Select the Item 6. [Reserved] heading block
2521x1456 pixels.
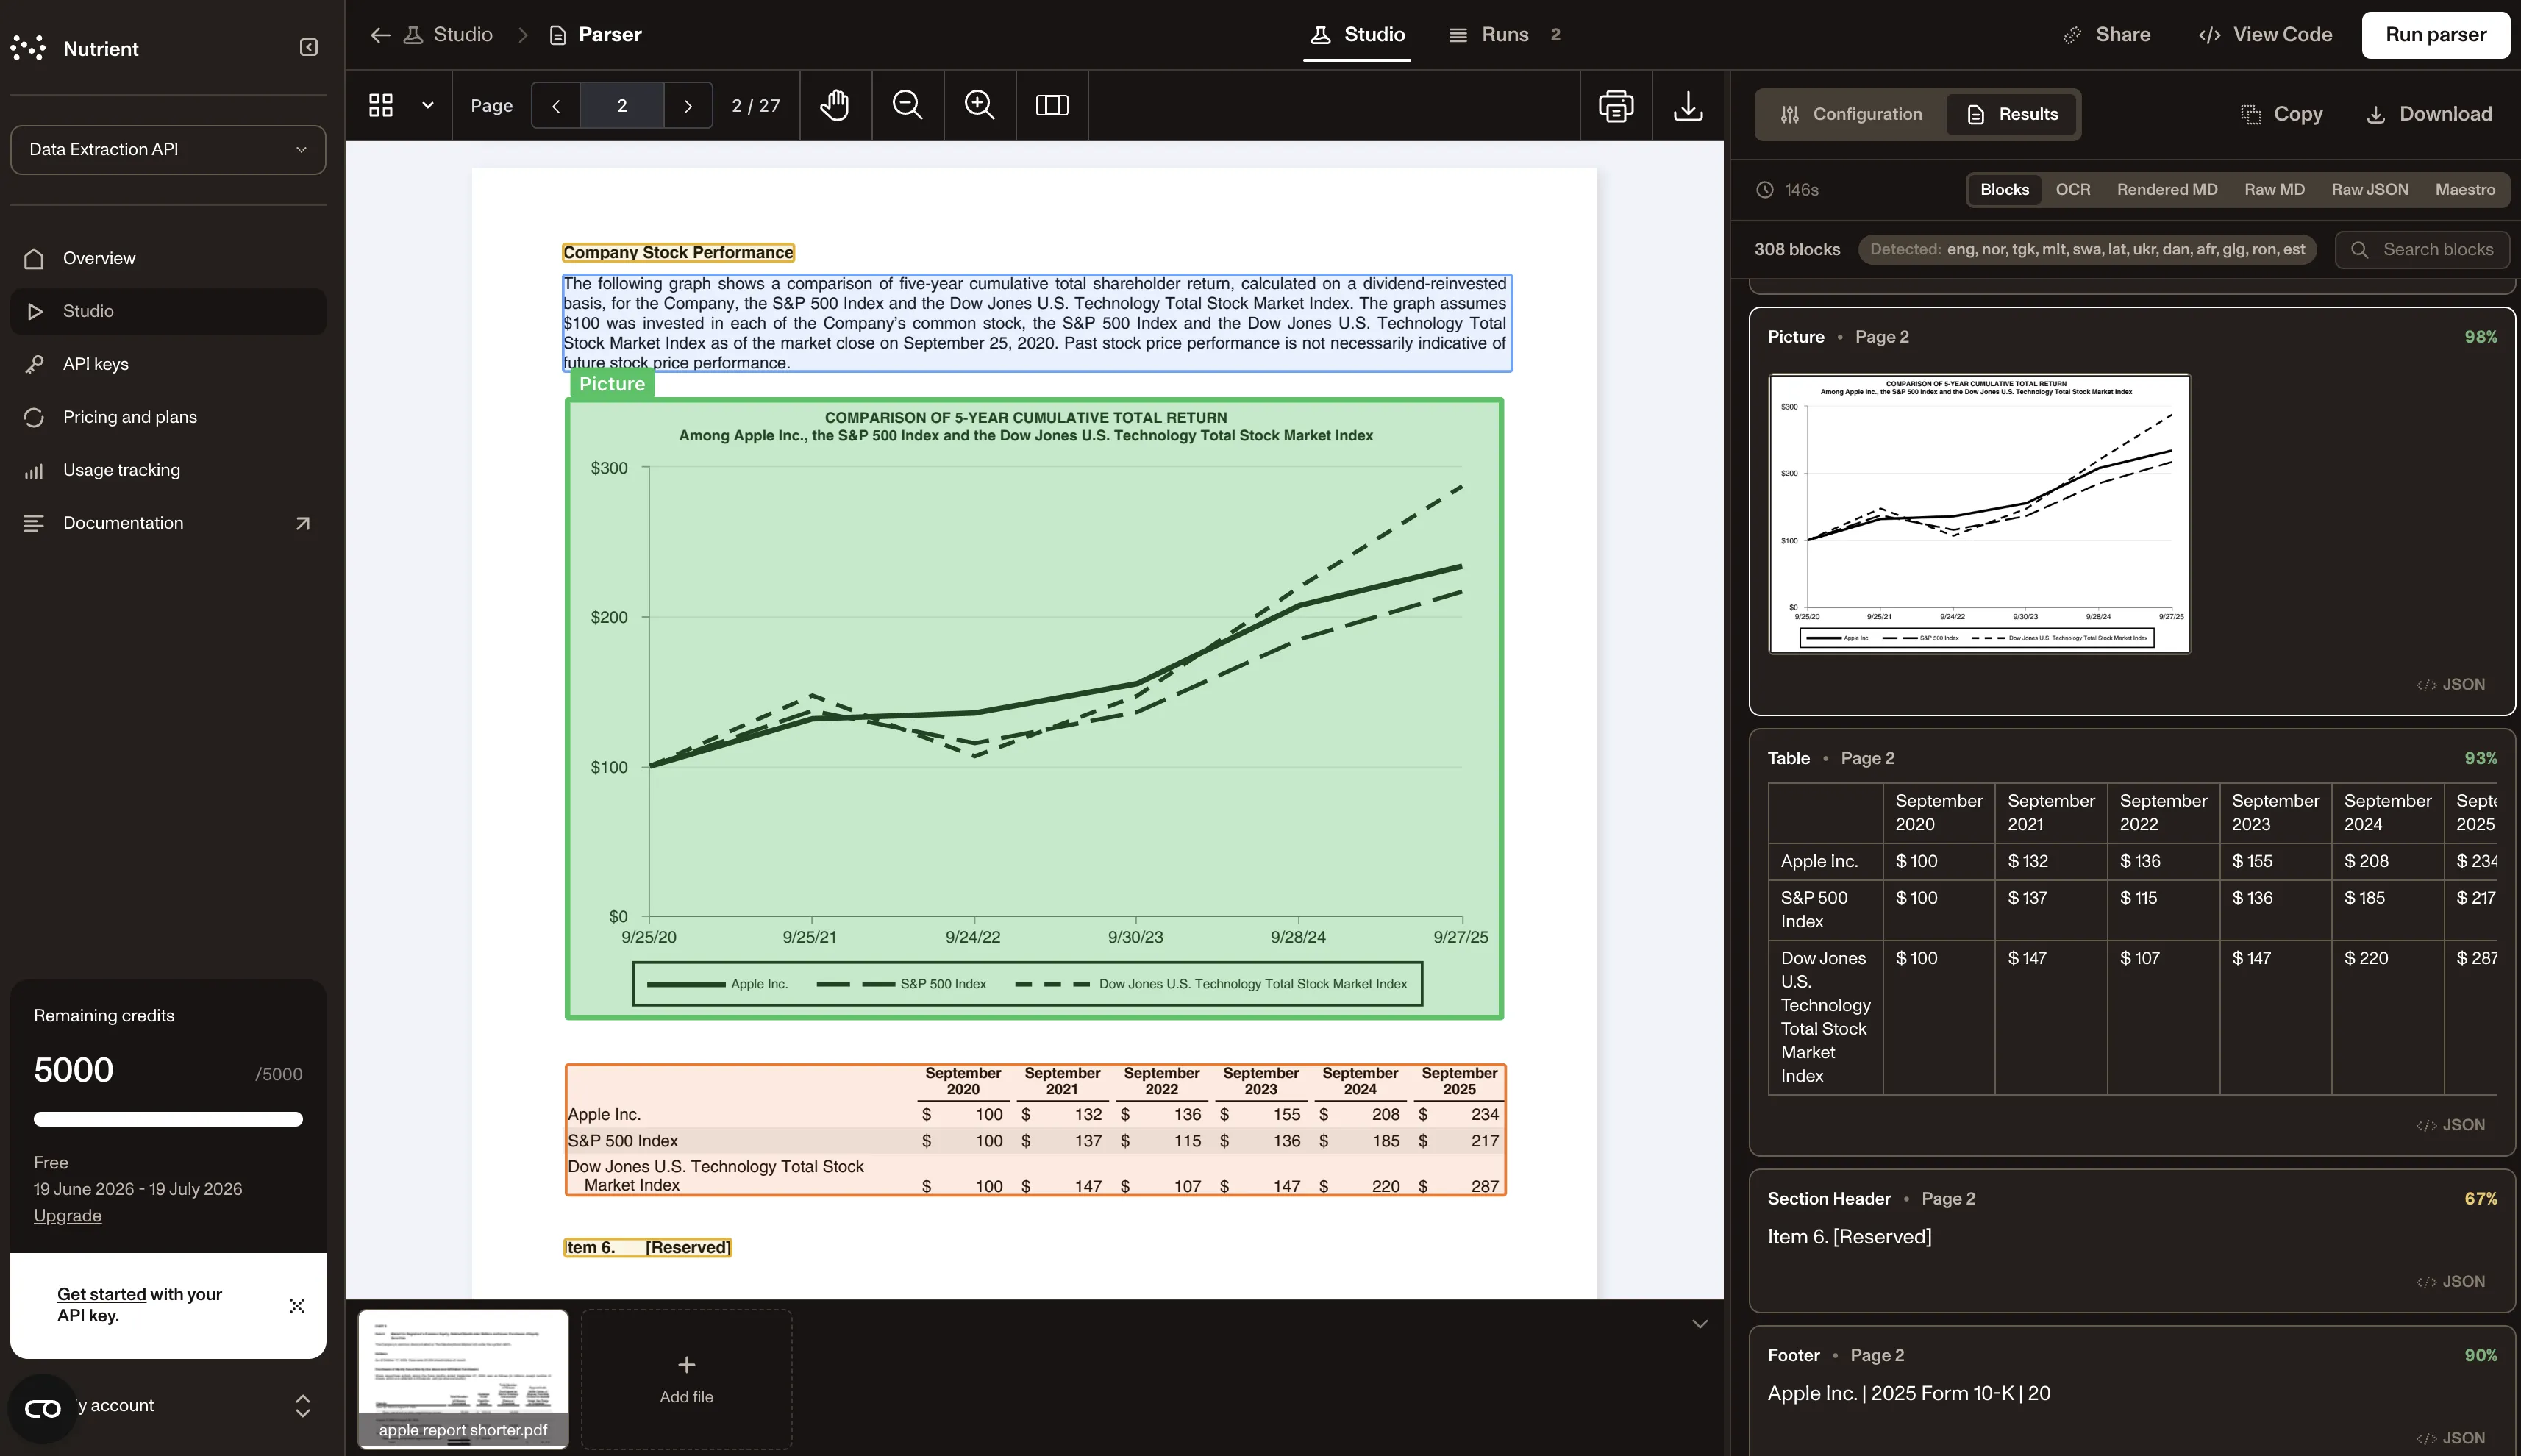click(x=647, y=1247)
